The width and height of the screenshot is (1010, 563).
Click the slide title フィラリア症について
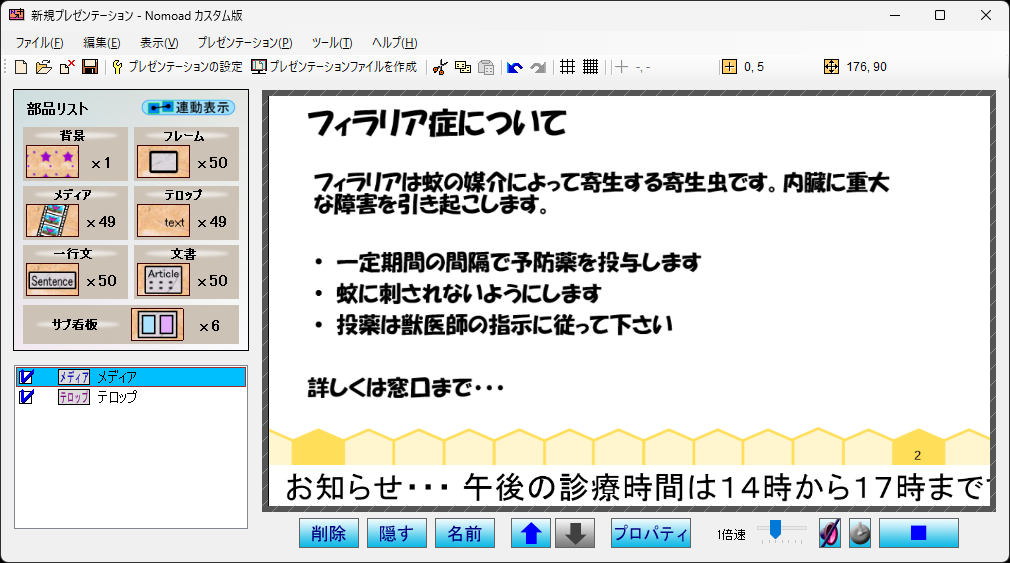pyautogui.click(x=437, y=123)
